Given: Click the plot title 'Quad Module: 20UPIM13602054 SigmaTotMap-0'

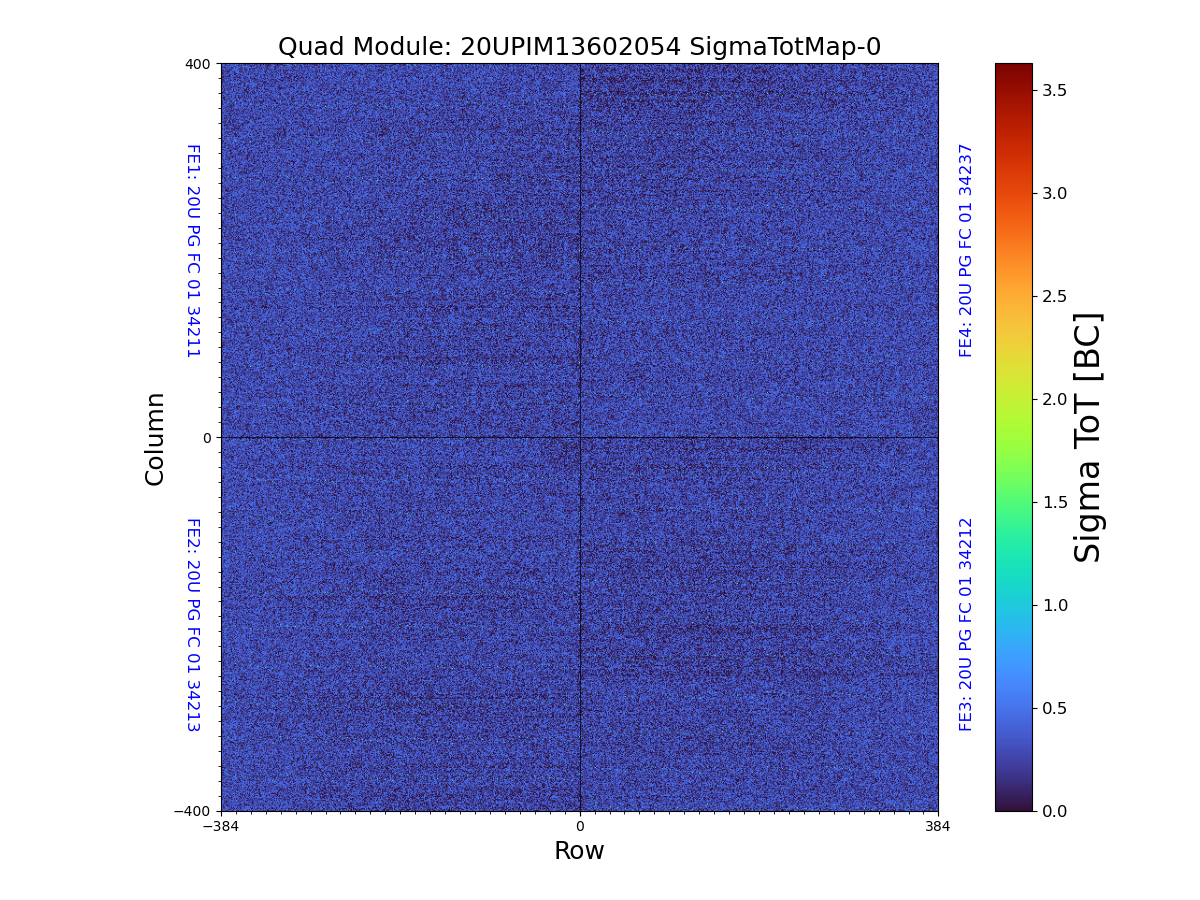Looking at the screenshot, I should pyautogui.click(x=579, y=47).
